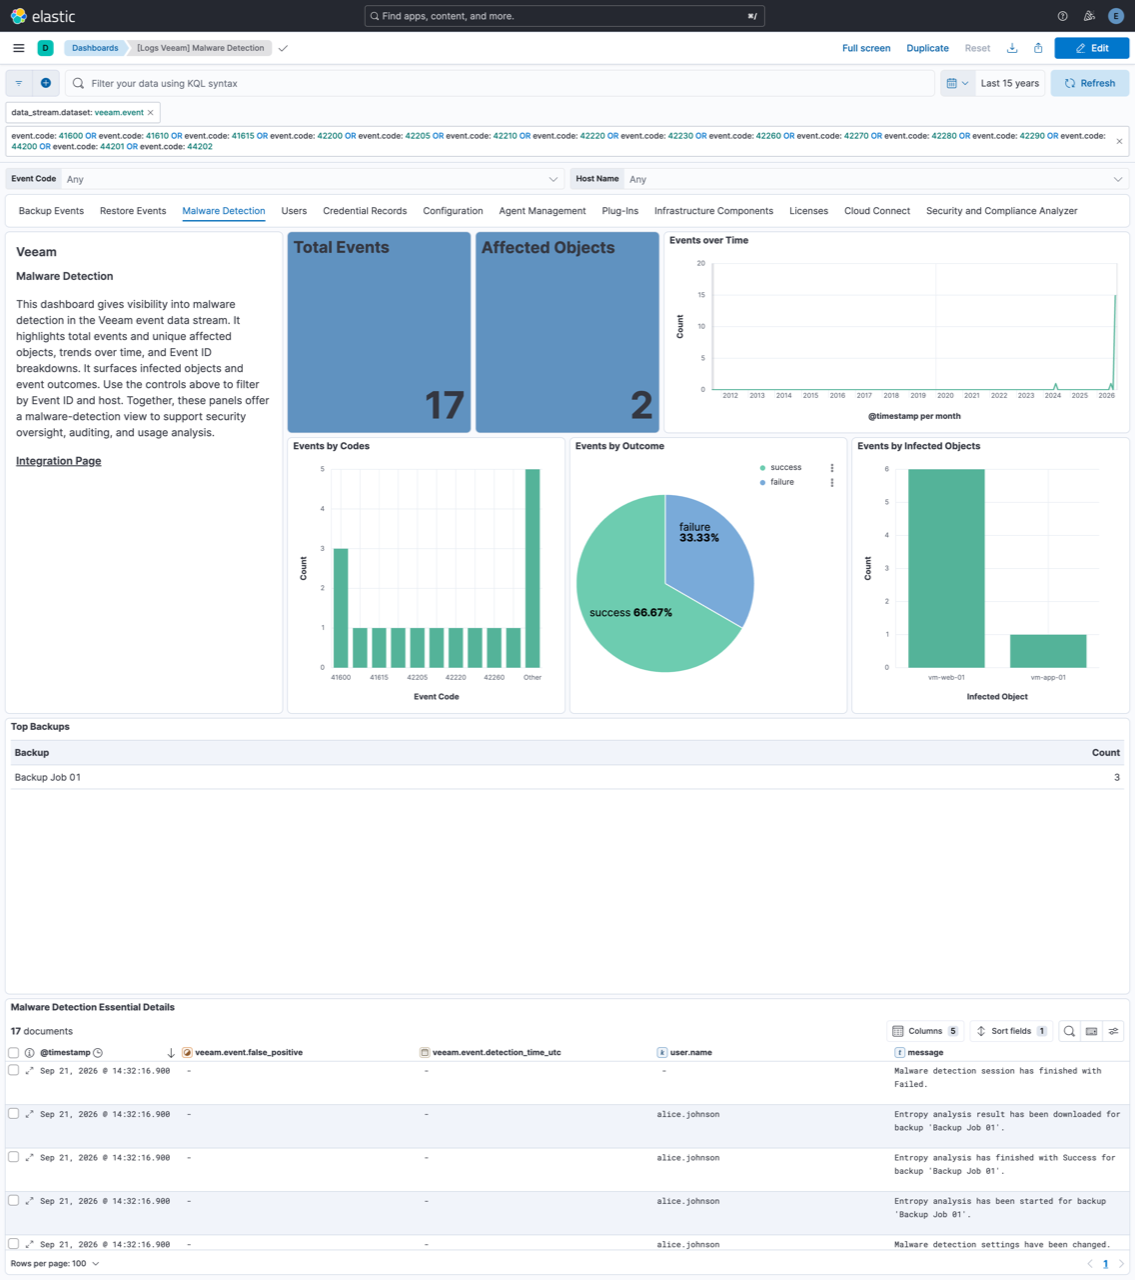Image resolution: width=1135 pixels, height=1280 pixels.
Task: Click the failure legend color swatch
Action: pyautogui.click(x=763, y=483)
